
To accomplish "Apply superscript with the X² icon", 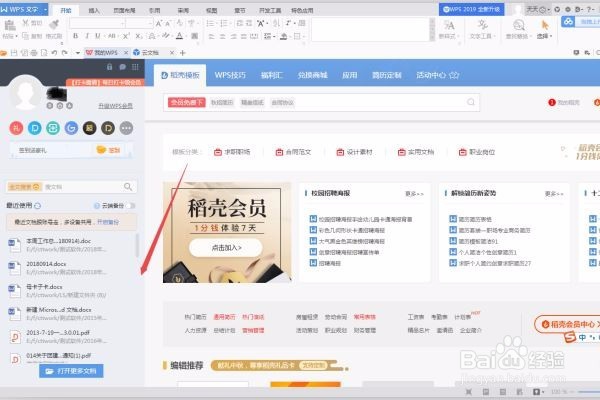I will (x=126, y=36).
